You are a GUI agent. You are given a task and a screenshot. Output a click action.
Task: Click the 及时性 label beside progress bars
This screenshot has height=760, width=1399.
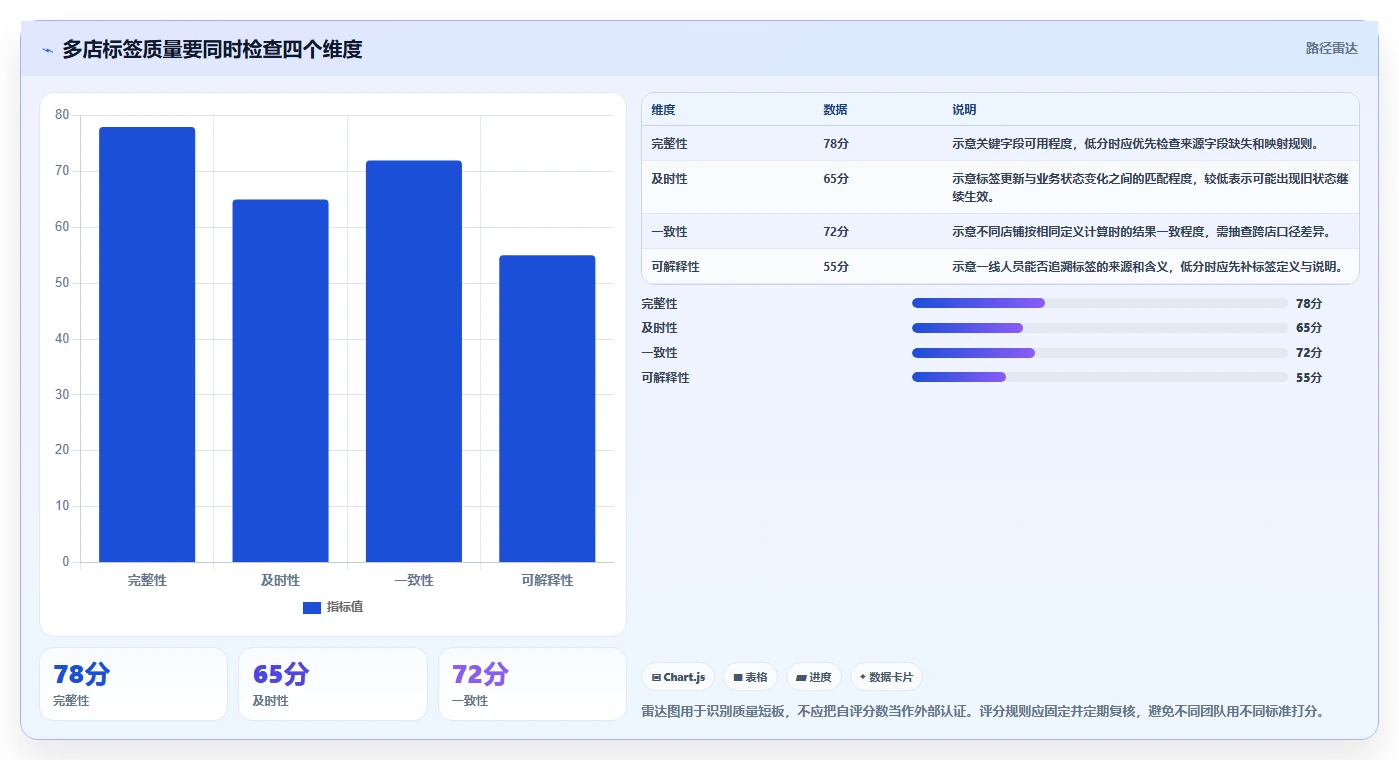[x=659, y=328]
